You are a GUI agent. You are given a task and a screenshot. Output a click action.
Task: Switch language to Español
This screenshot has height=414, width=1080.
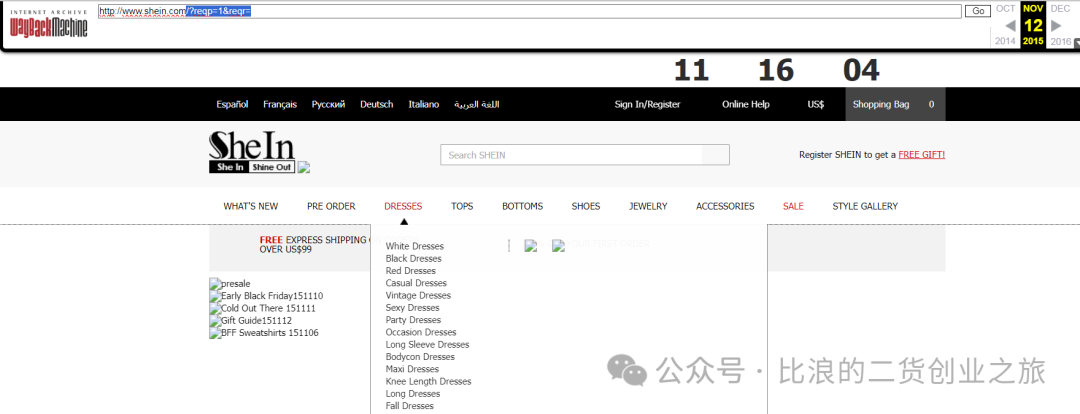click(x=232, y=105)
